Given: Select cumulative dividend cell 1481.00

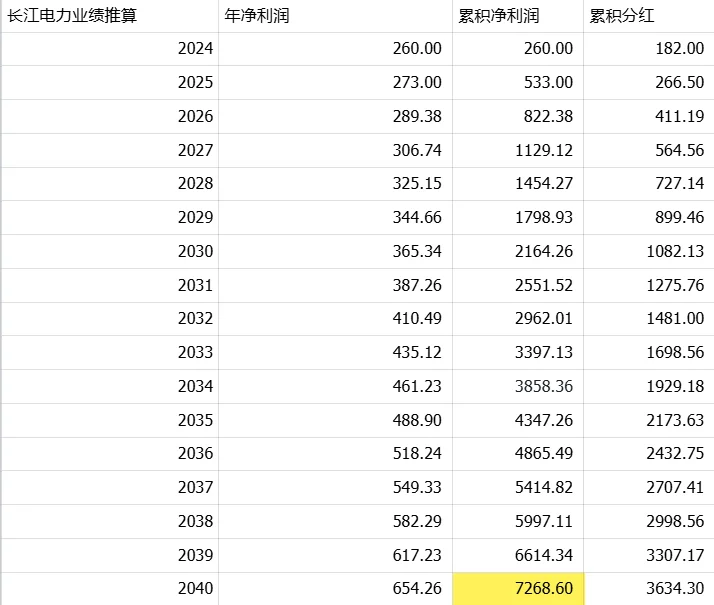Looking at the screenshot, I should pyautogui.click(x=649, y=319).
